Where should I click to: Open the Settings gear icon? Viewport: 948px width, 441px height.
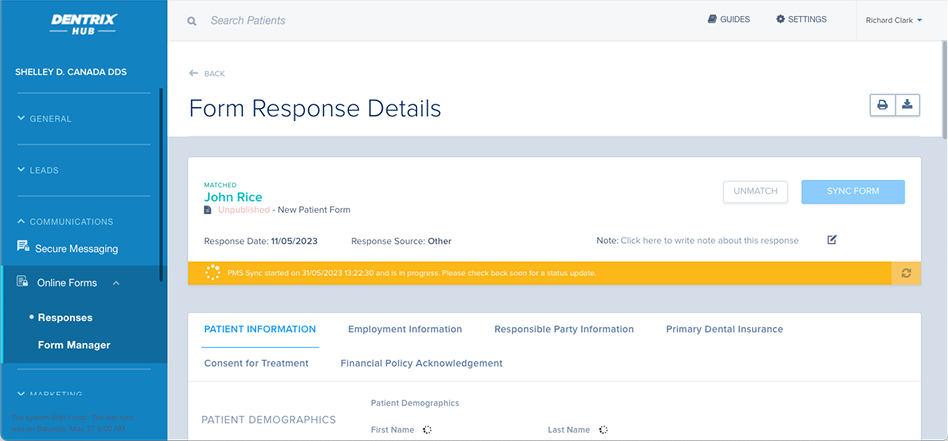click(x=781, y=19)
